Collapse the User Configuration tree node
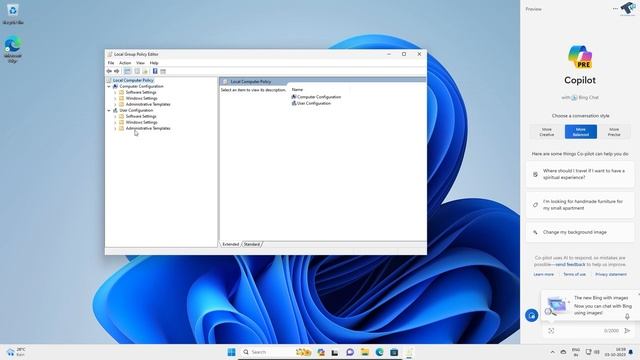This screenshot has width=640, height=360. pyautogui.click(x=109, y=111)
